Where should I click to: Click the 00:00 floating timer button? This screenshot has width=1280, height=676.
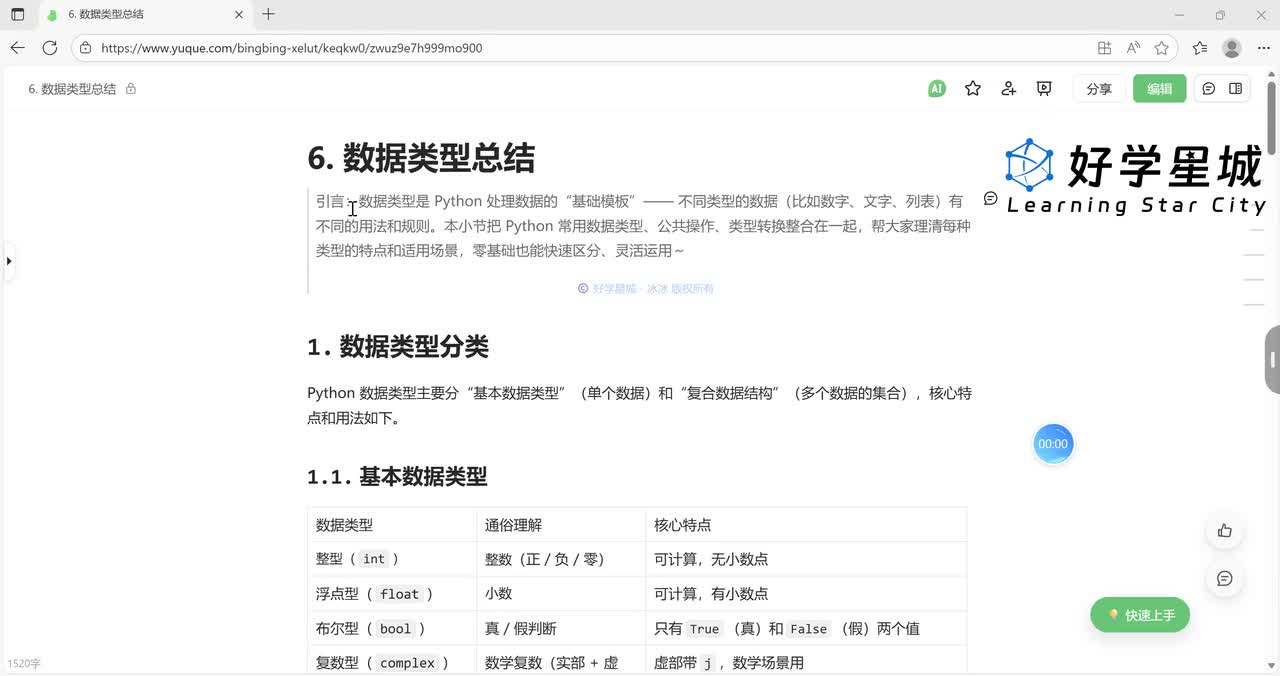pyautogui.click(x=1053, y=444)
